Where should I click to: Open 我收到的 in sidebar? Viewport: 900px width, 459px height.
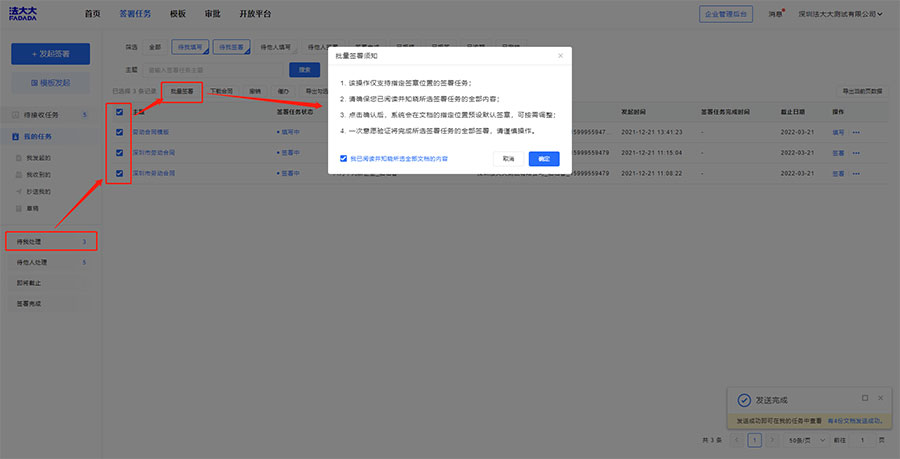coord(38,174)
